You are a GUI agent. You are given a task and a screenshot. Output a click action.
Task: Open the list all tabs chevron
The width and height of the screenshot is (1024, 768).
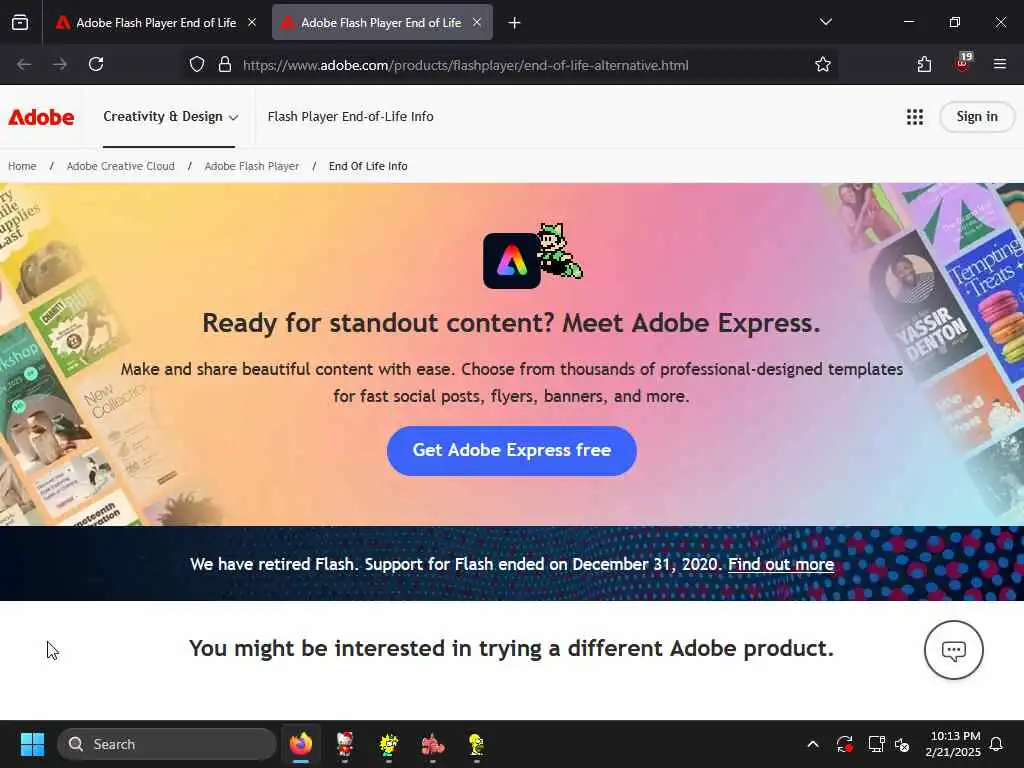click(825, 22)
